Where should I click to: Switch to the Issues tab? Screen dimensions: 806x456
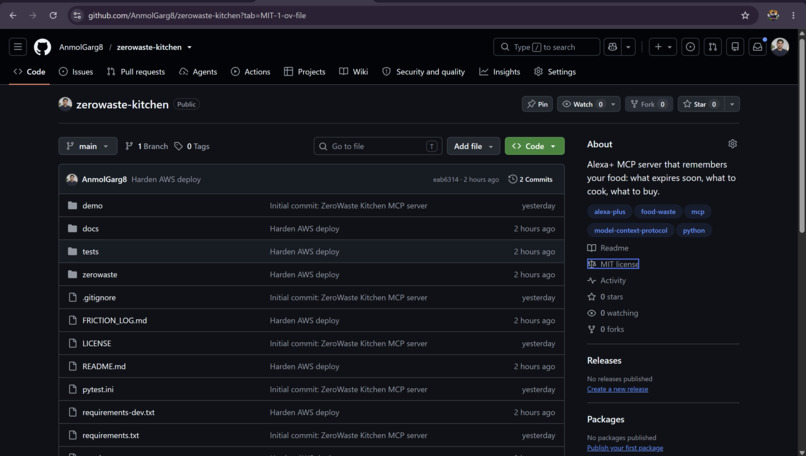(x=76, y=71)
